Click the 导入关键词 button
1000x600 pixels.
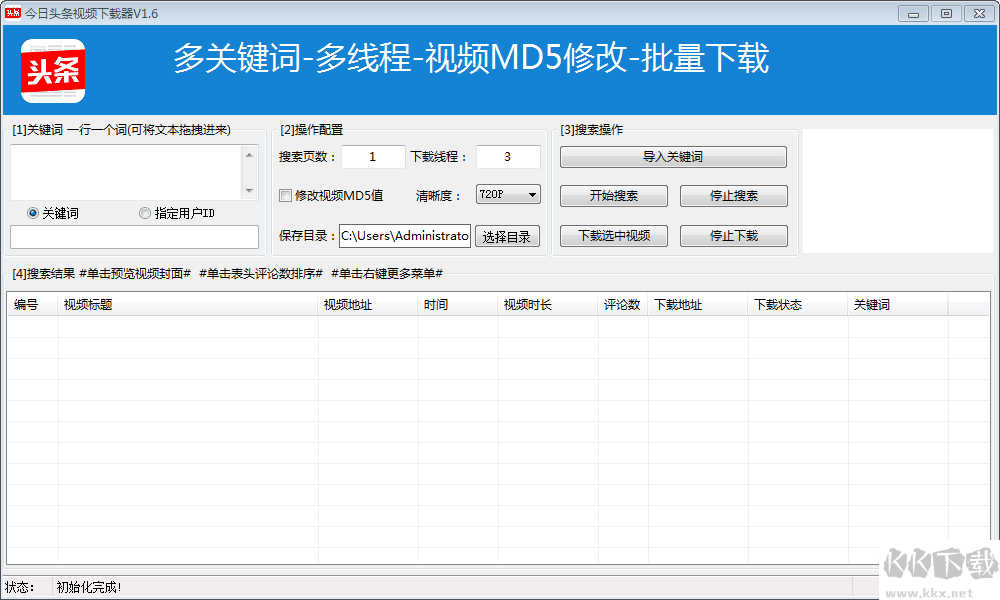pos(673,157)
